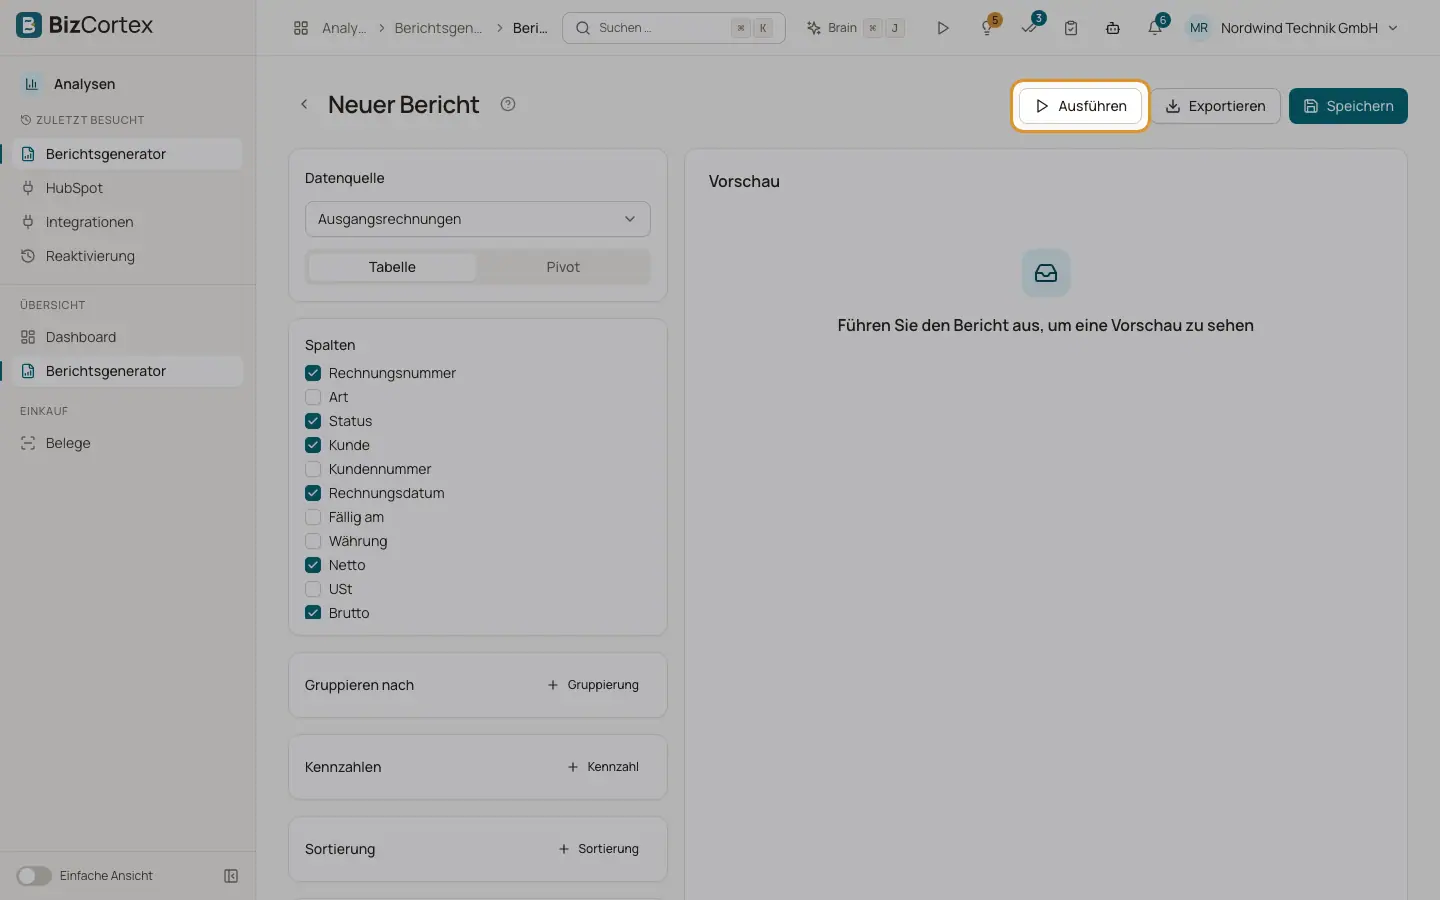Check the Fällig am column checkbox
Viewport: 1440px width, 900px height.
point(313,517)
